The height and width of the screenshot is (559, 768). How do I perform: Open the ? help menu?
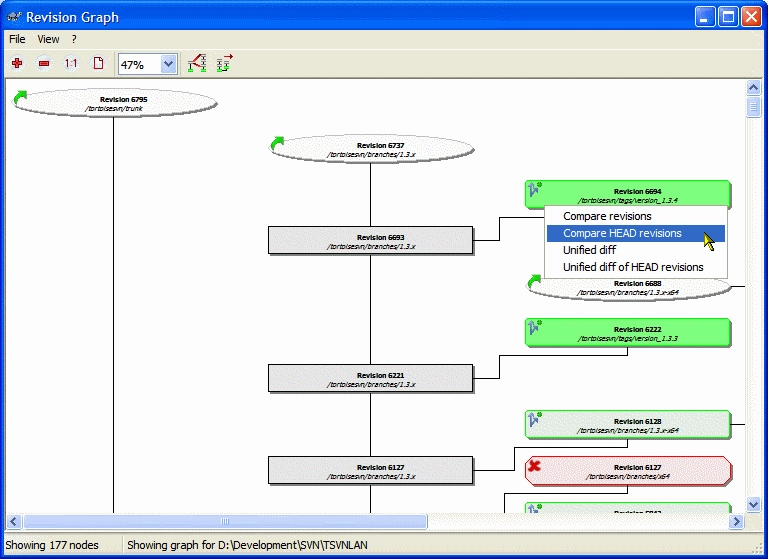click(74, 39)
